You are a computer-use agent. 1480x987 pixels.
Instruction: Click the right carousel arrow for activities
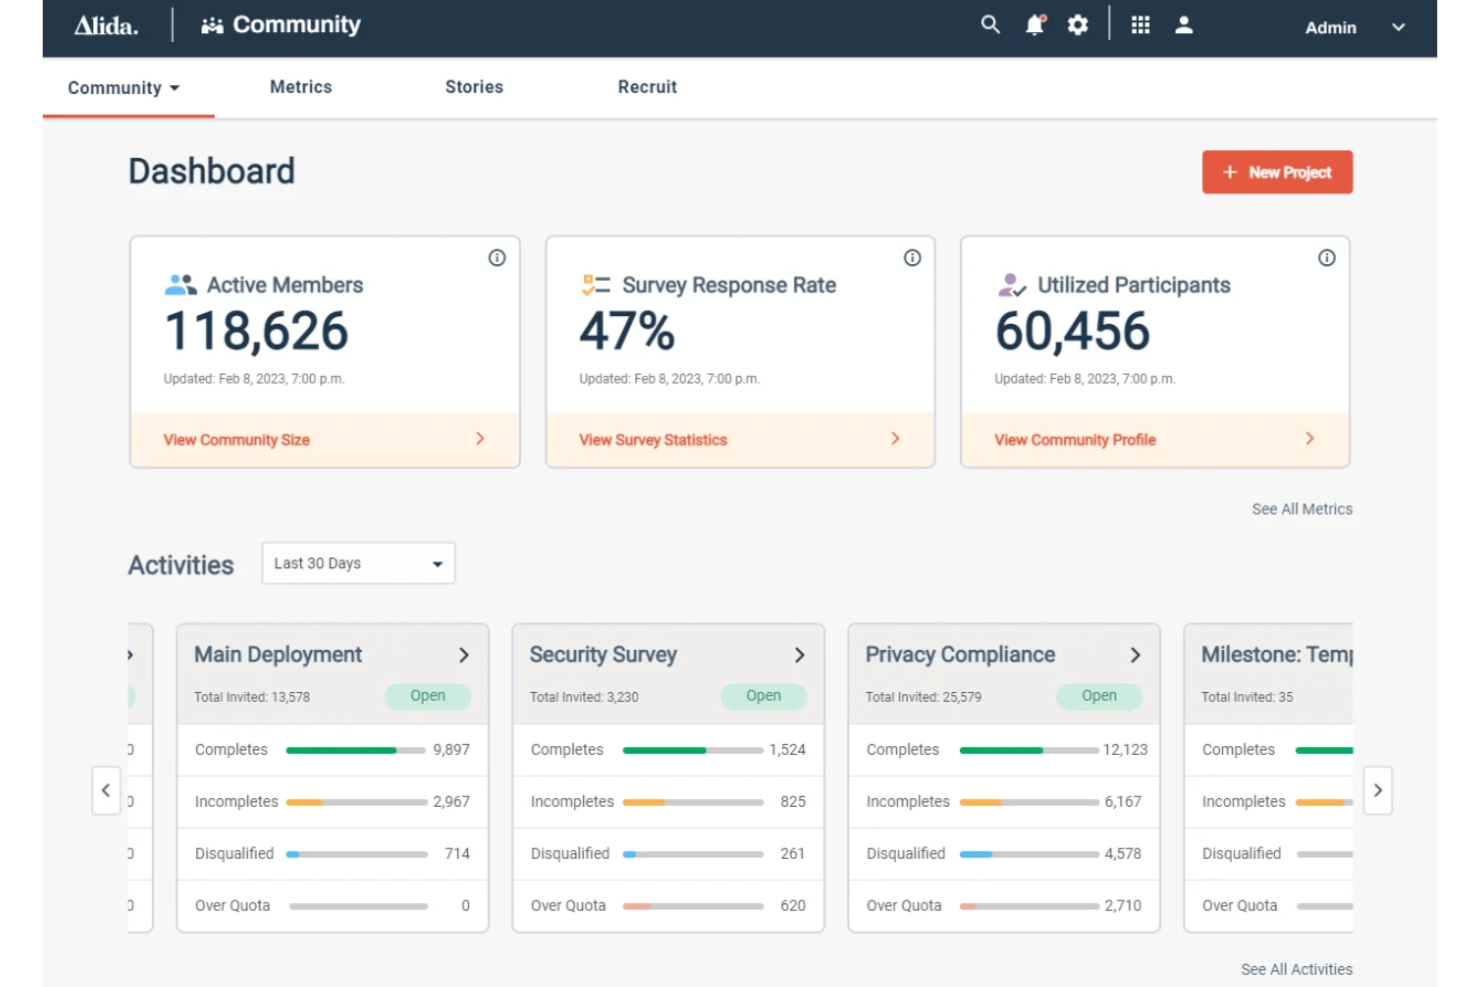pyautogui.click(x=1377, y=790)
